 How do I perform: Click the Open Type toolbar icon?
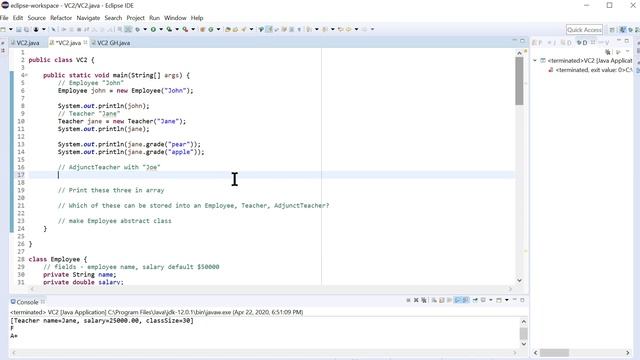[x=228, y=29]
